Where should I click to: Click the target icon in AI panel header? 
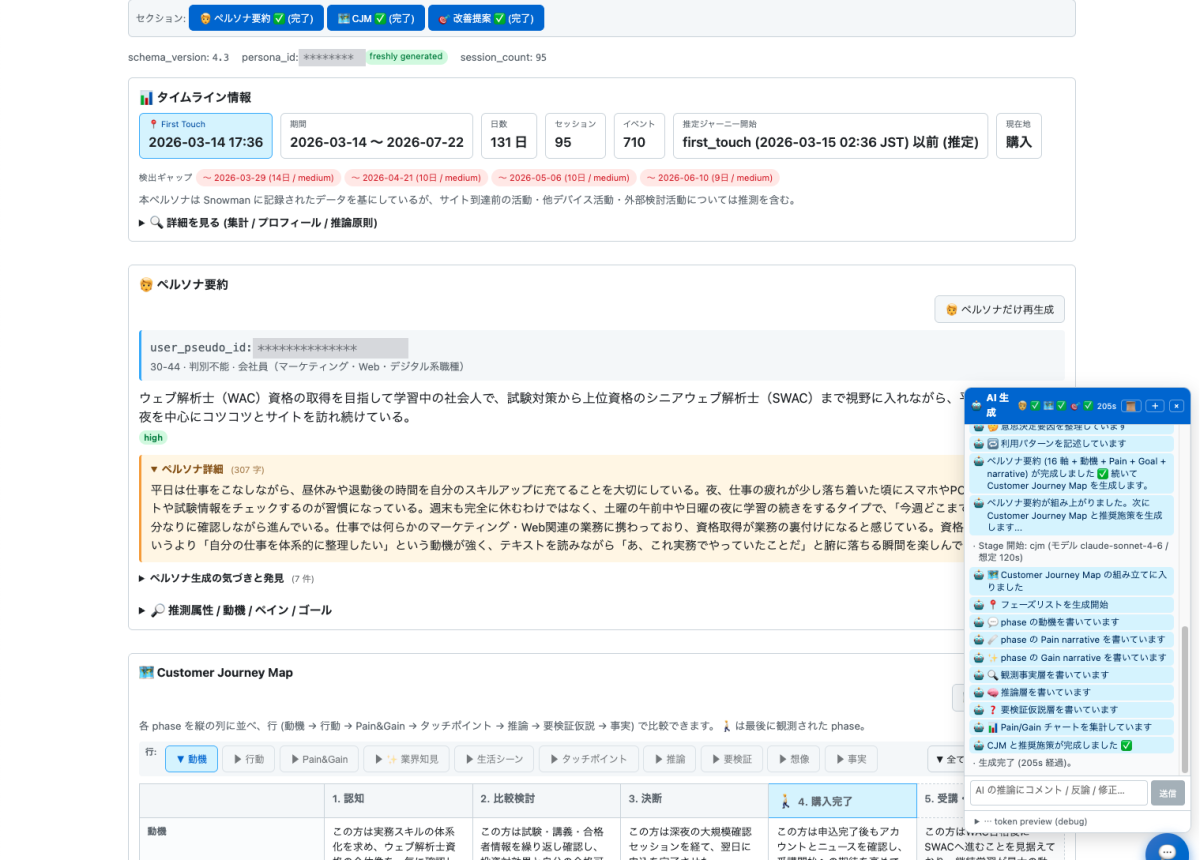[x=1076, y=406]
